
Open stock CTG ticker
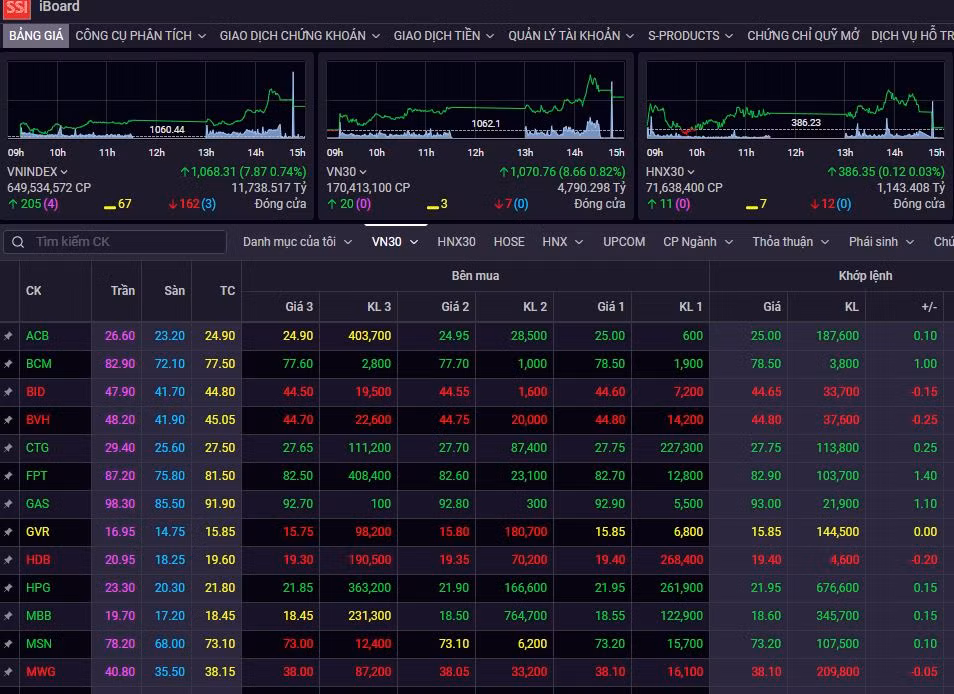[37, 448]
